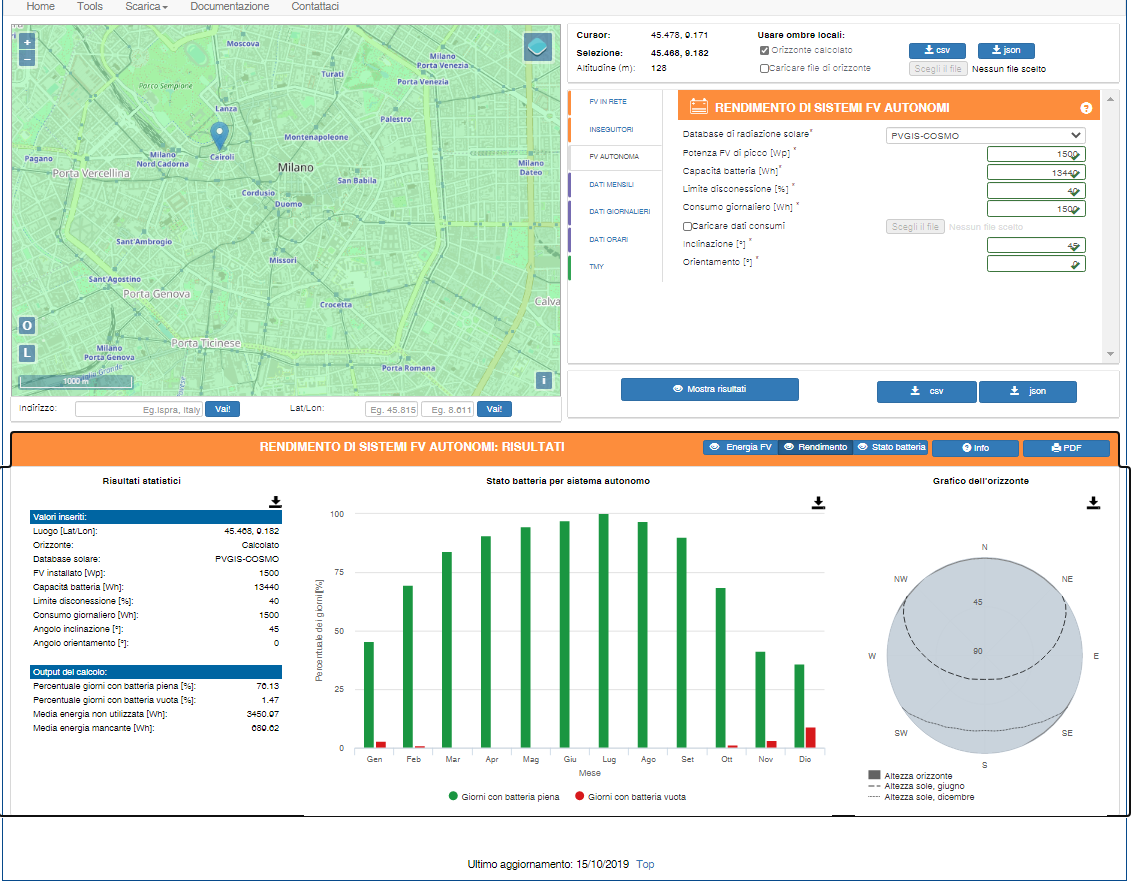Click the Cairoli location marker on map
1135x883 pixels.
219,135
